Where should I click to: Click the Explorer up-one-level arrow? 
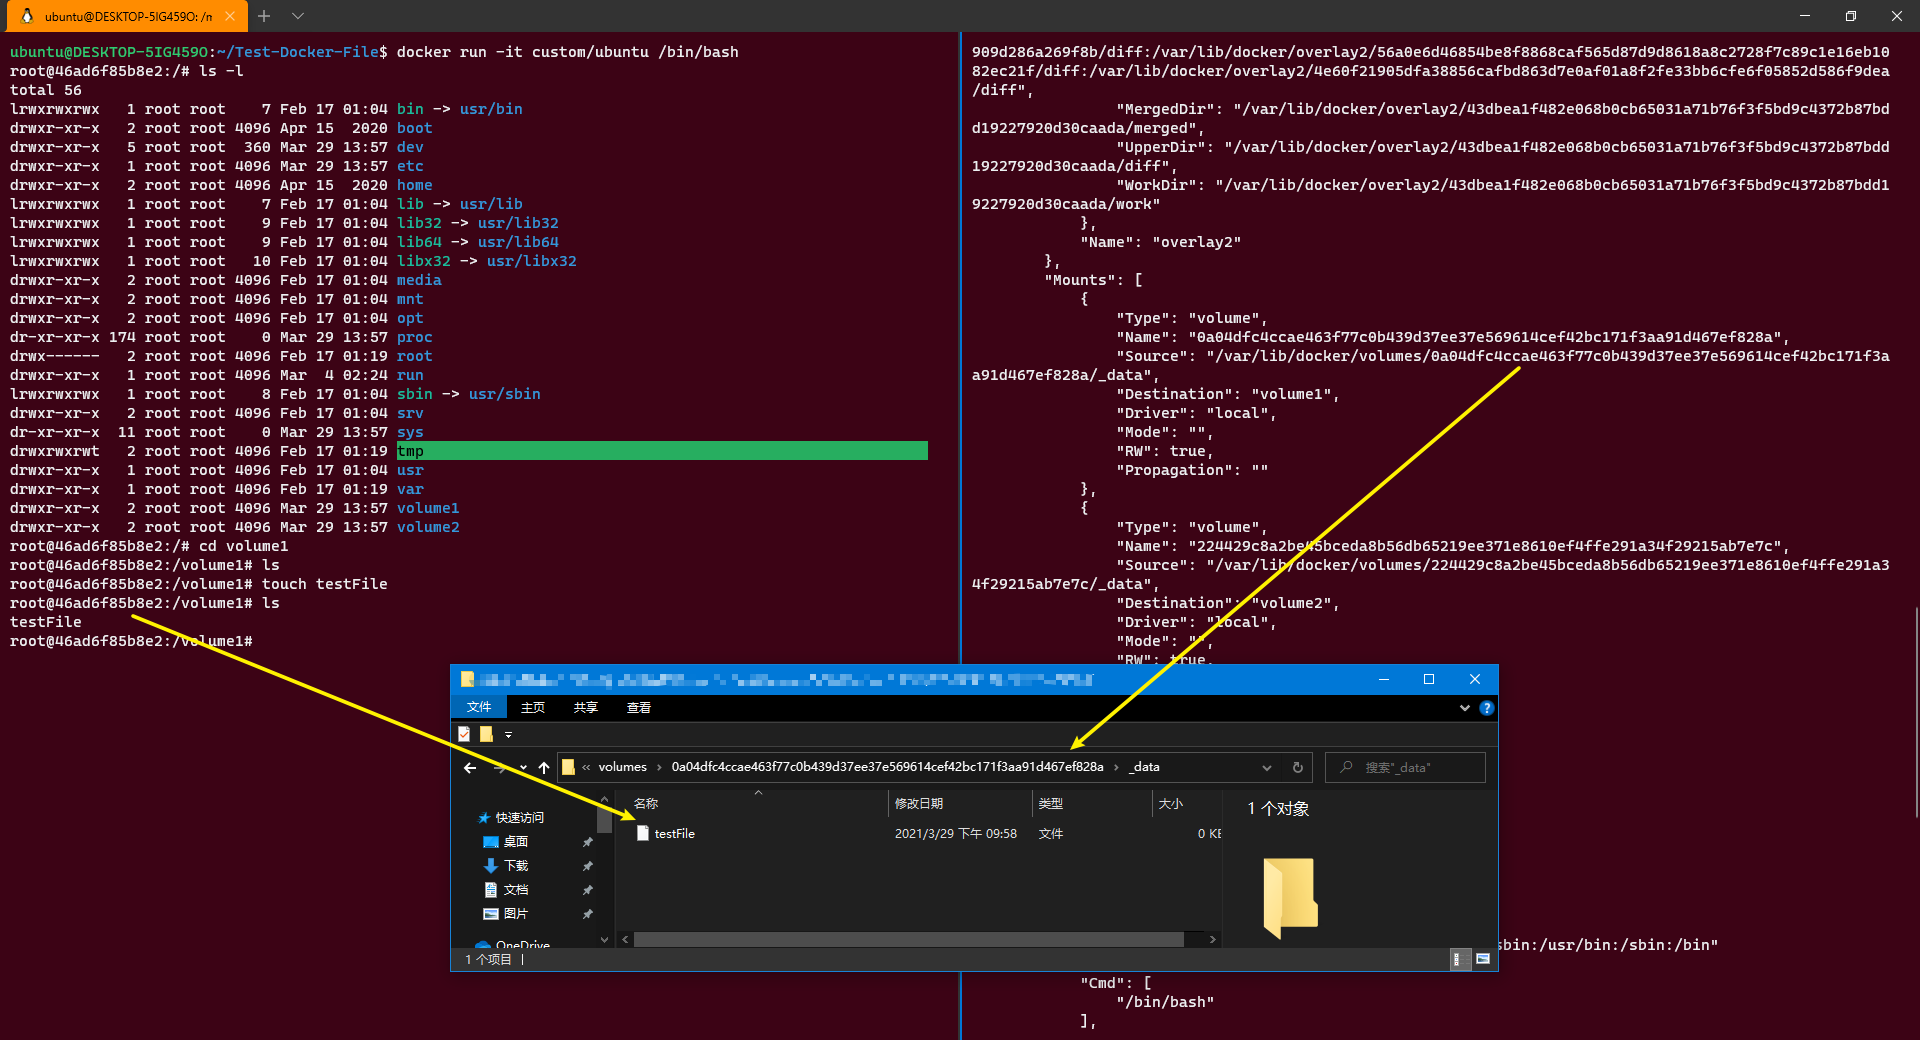coord(544,768)
